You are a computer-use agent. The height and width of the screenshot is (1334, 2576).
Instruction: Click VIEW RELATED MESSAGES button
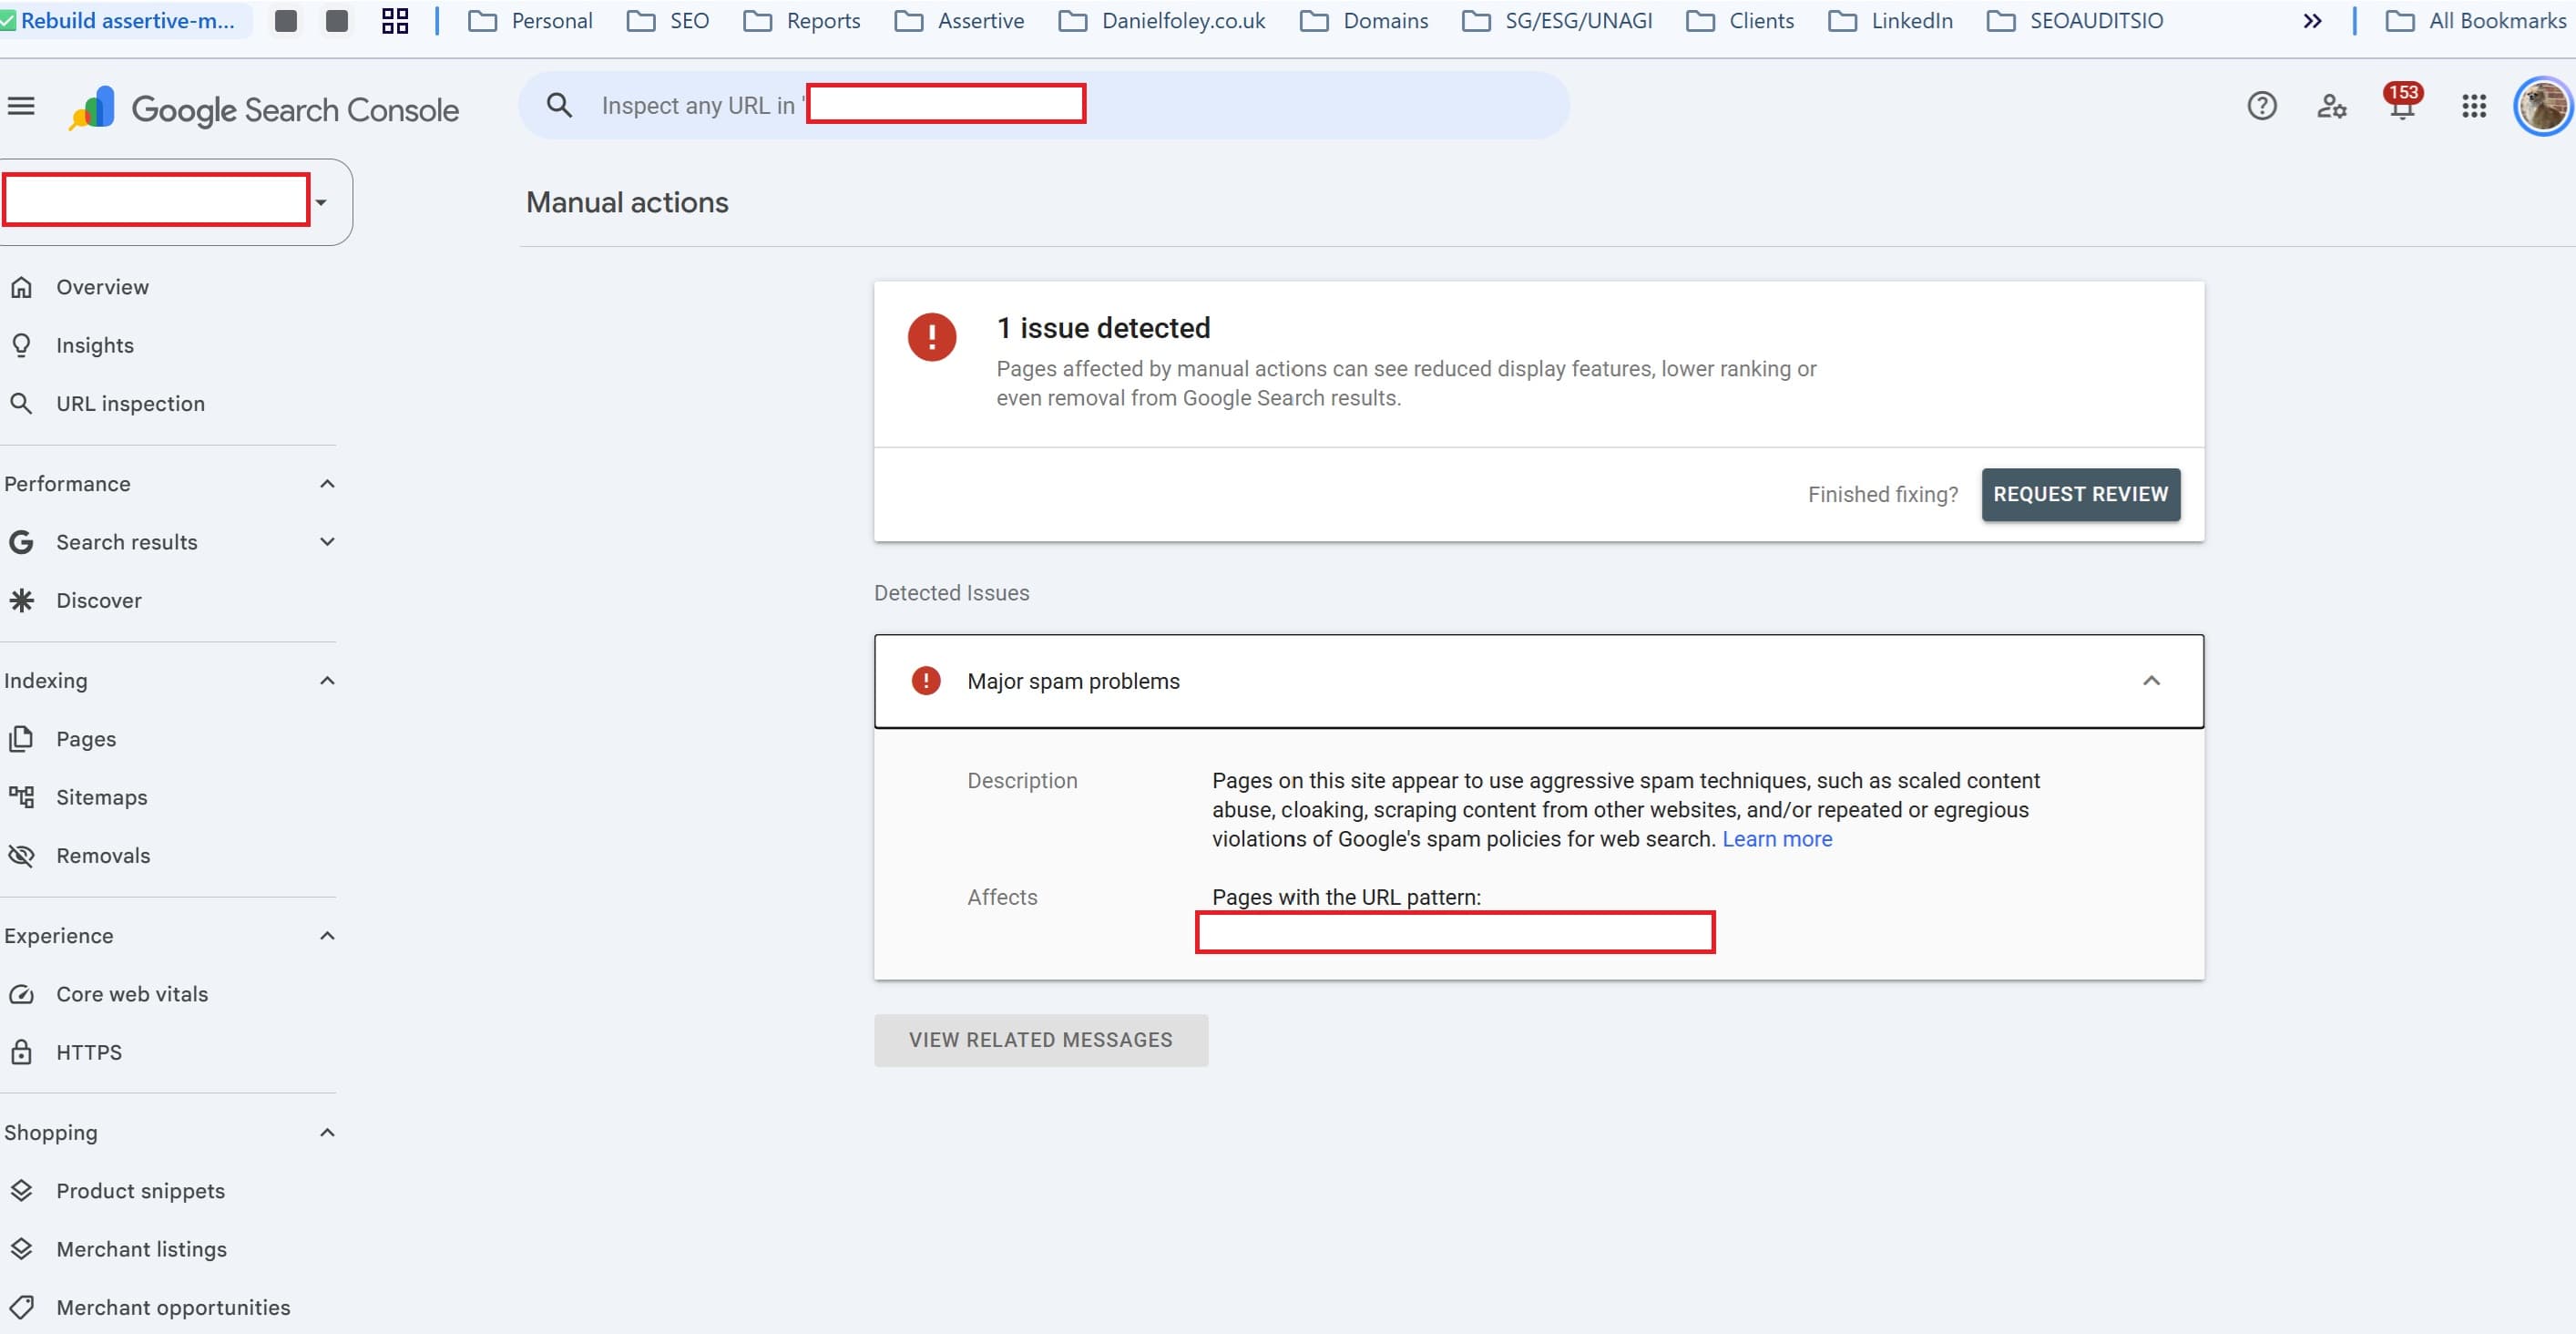click(1040, 1040)
